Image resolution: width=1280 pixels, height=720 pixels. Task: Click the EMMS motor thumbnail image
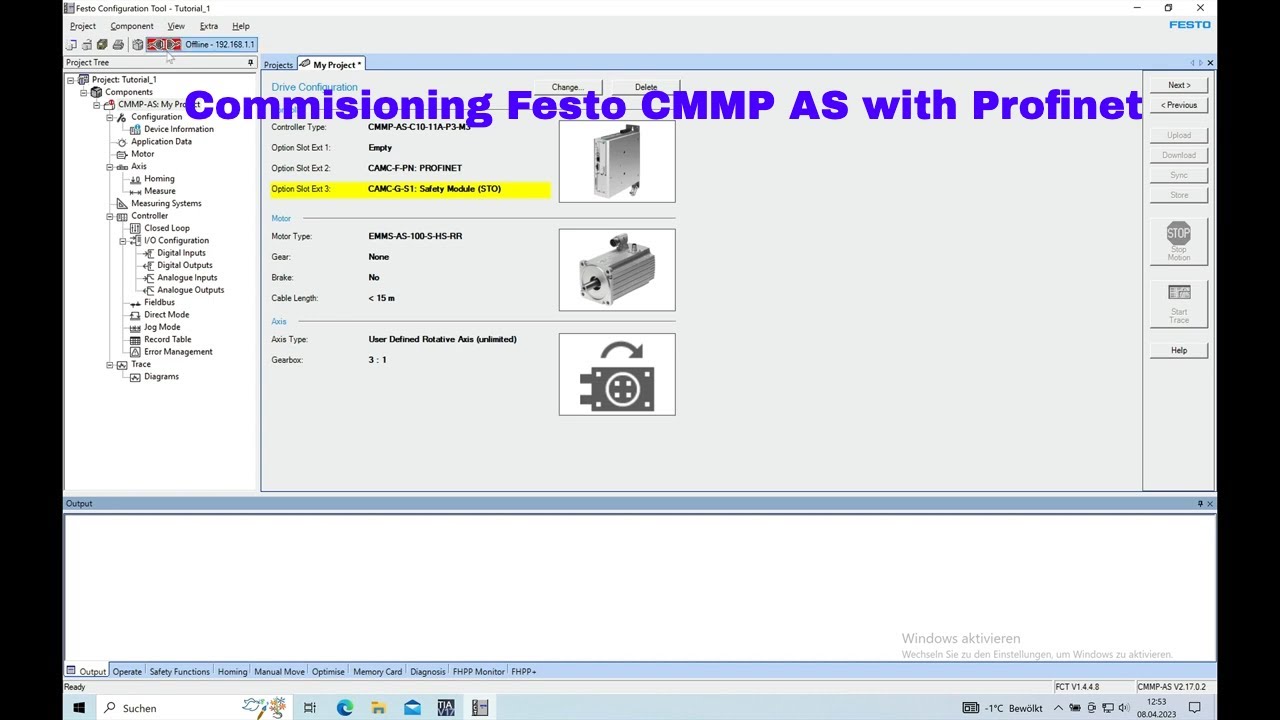click(617, 270)
